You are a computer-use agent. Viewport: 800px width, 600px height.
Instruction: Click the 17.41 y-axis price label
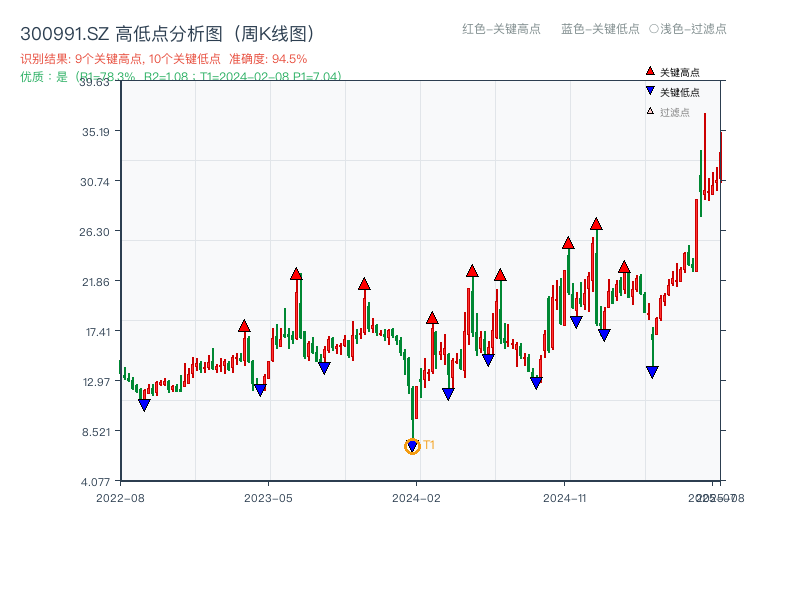pos(98,332)
